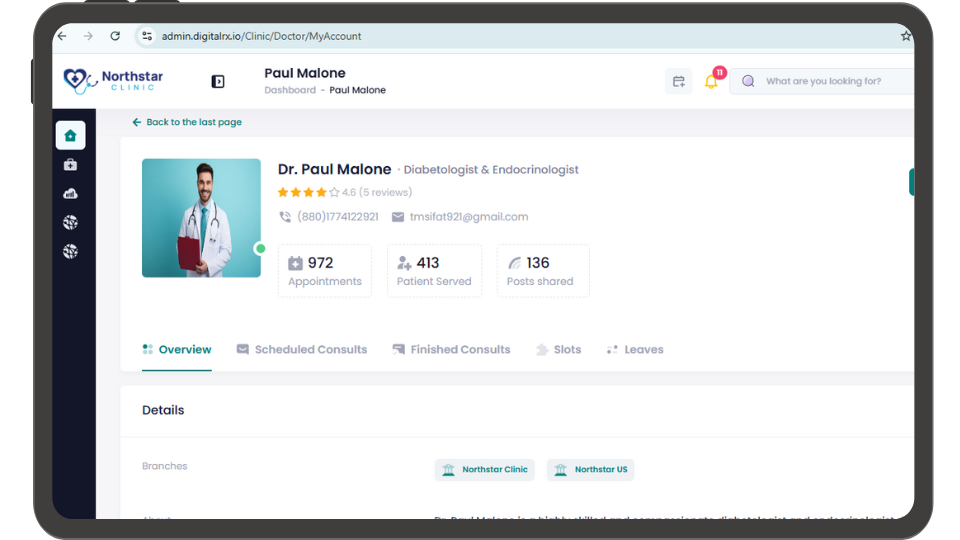Viewport: 960px width, 540px height.
Task: Click the green online status dot
Action: (x=260, y=249)
